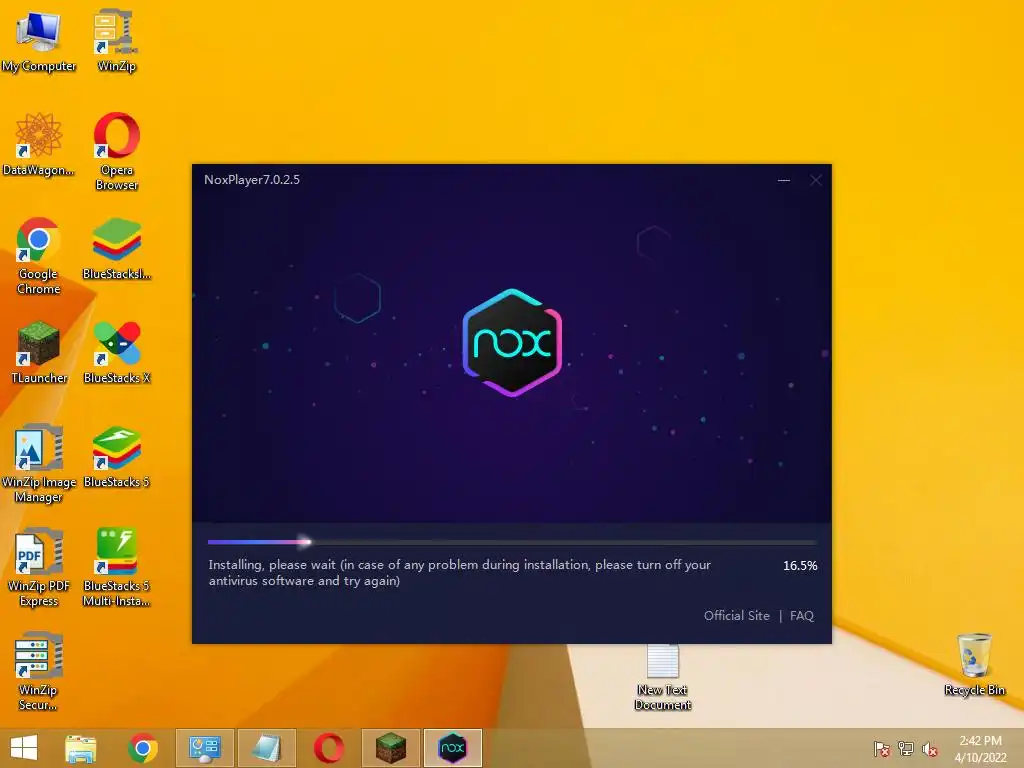This screenshot has height=768, width=1024.
Task: Click the muted volume tray icon
Action: pyautogui.click(x=930, y=749)
